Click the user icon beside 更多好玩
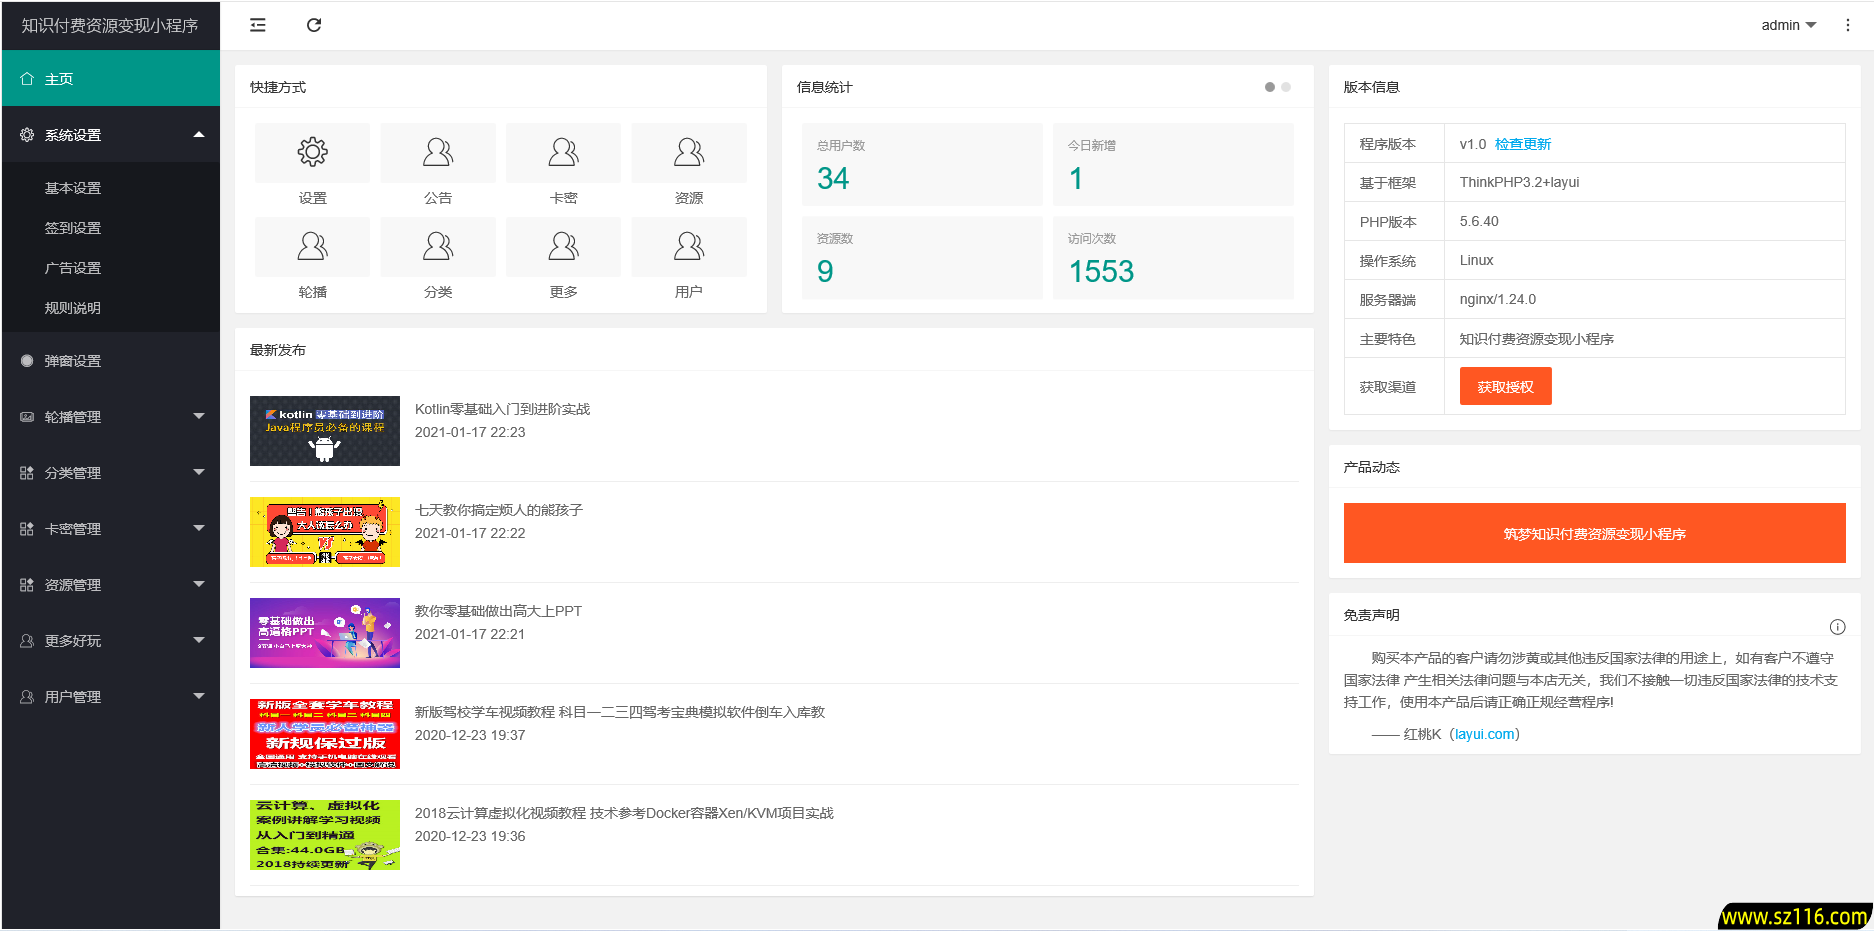The height and width of the screenshot is (931, 1874). tap(27, 641)
